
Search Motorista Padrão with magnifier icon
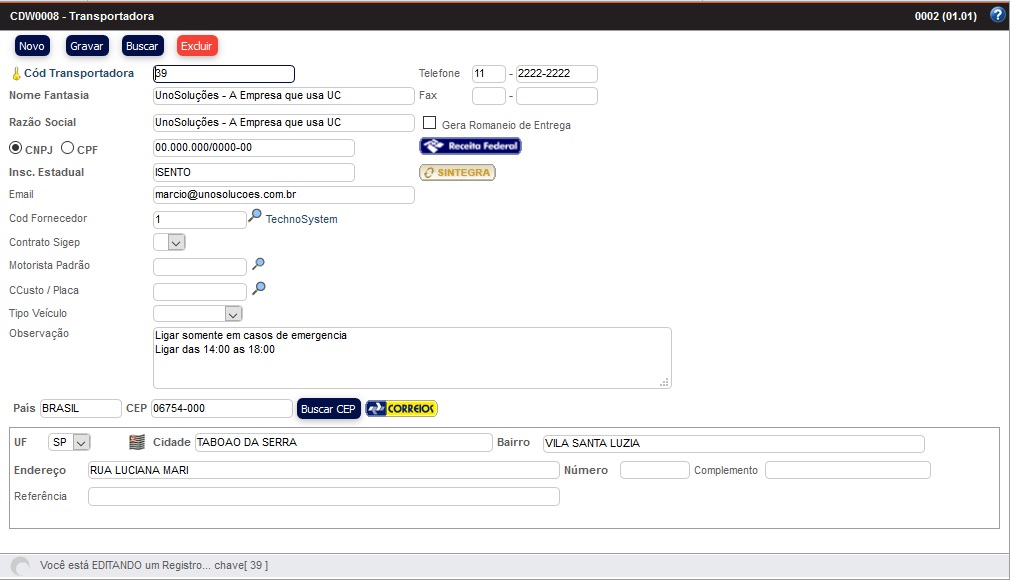[259, 264]
